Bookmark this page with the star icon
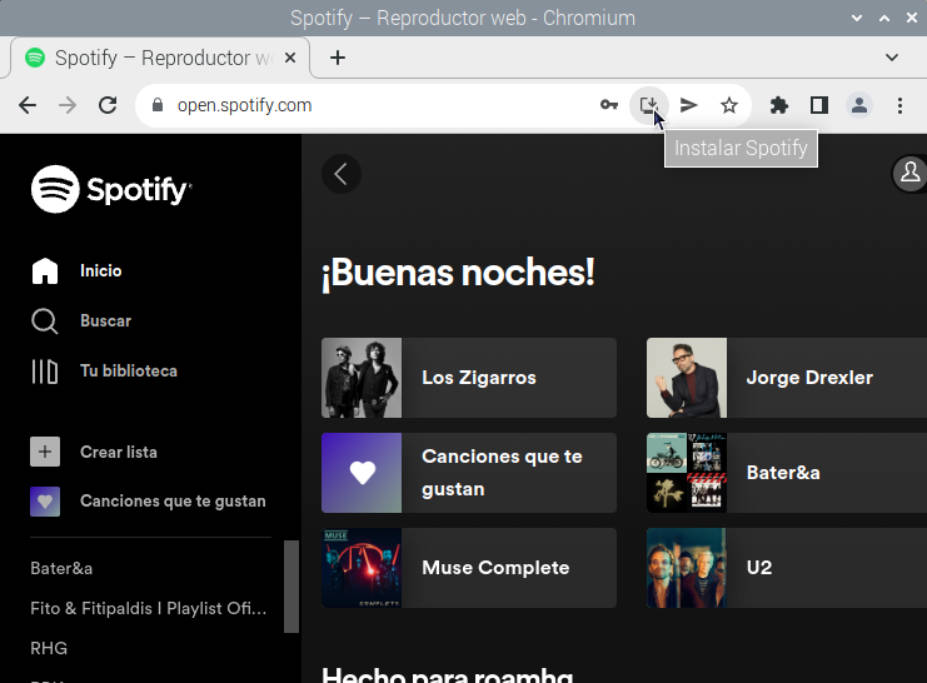The height and width of the screenshot is (683, 927). coord(729,105)
